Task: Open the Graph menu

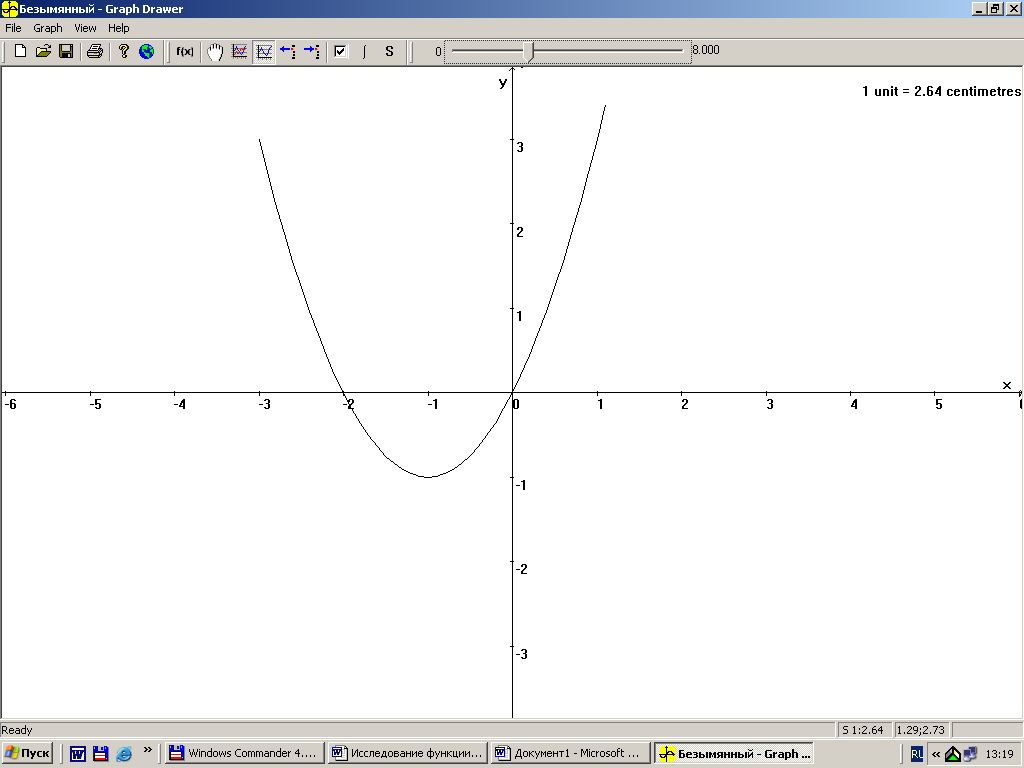Action: point(48,28)
